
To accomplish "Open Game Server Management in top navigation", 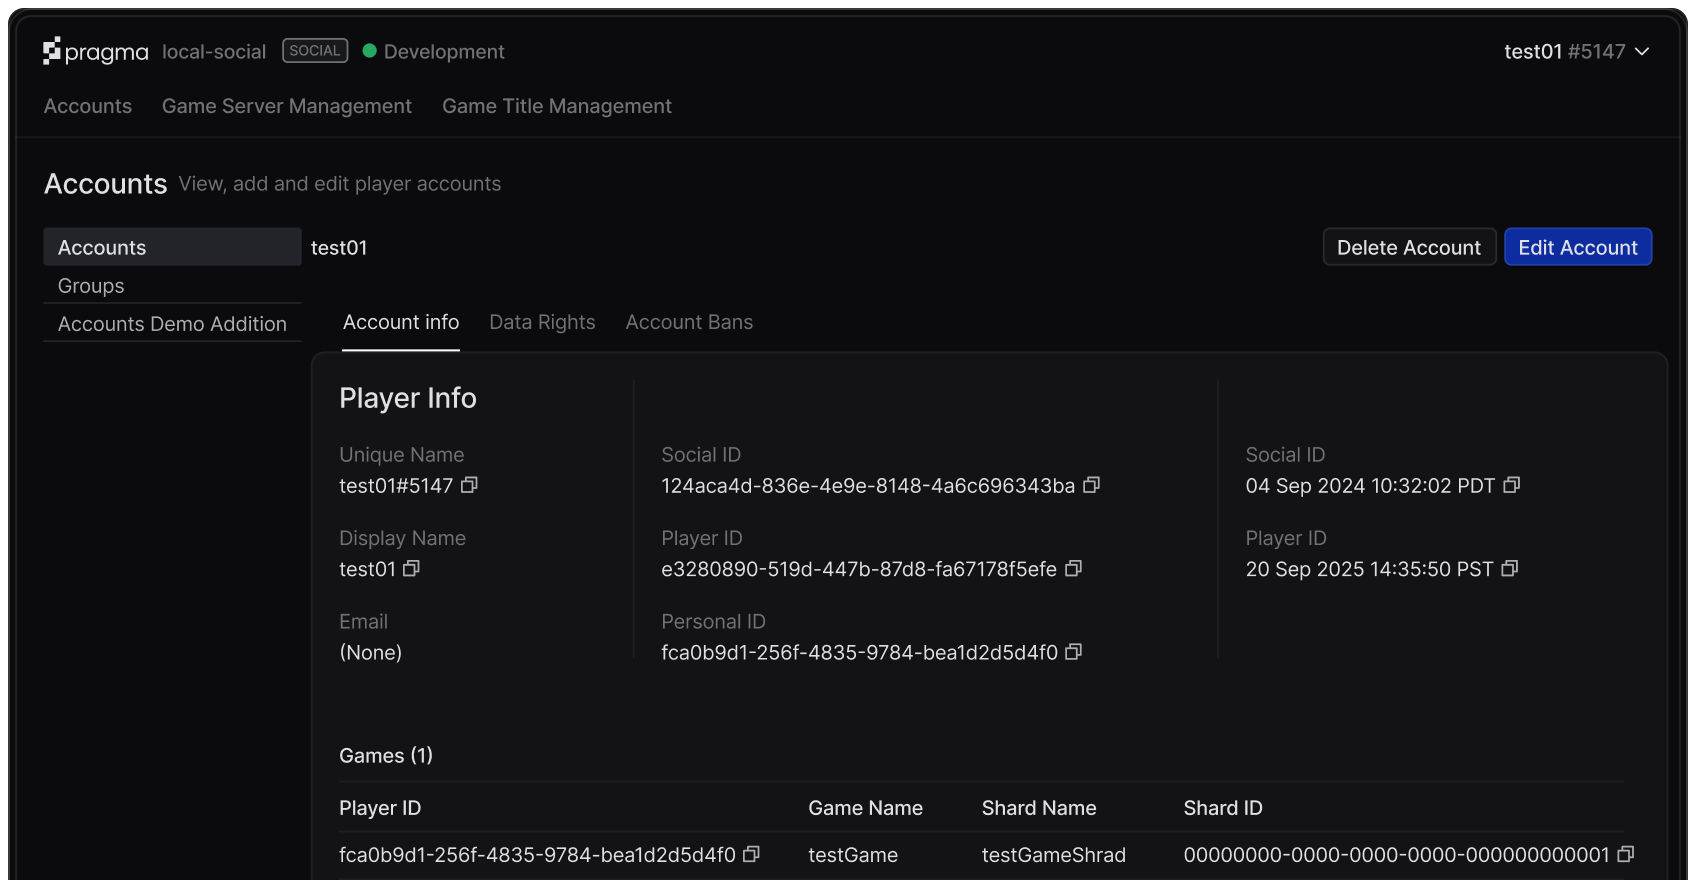I will pyautogui.click(x=287, y=106).
